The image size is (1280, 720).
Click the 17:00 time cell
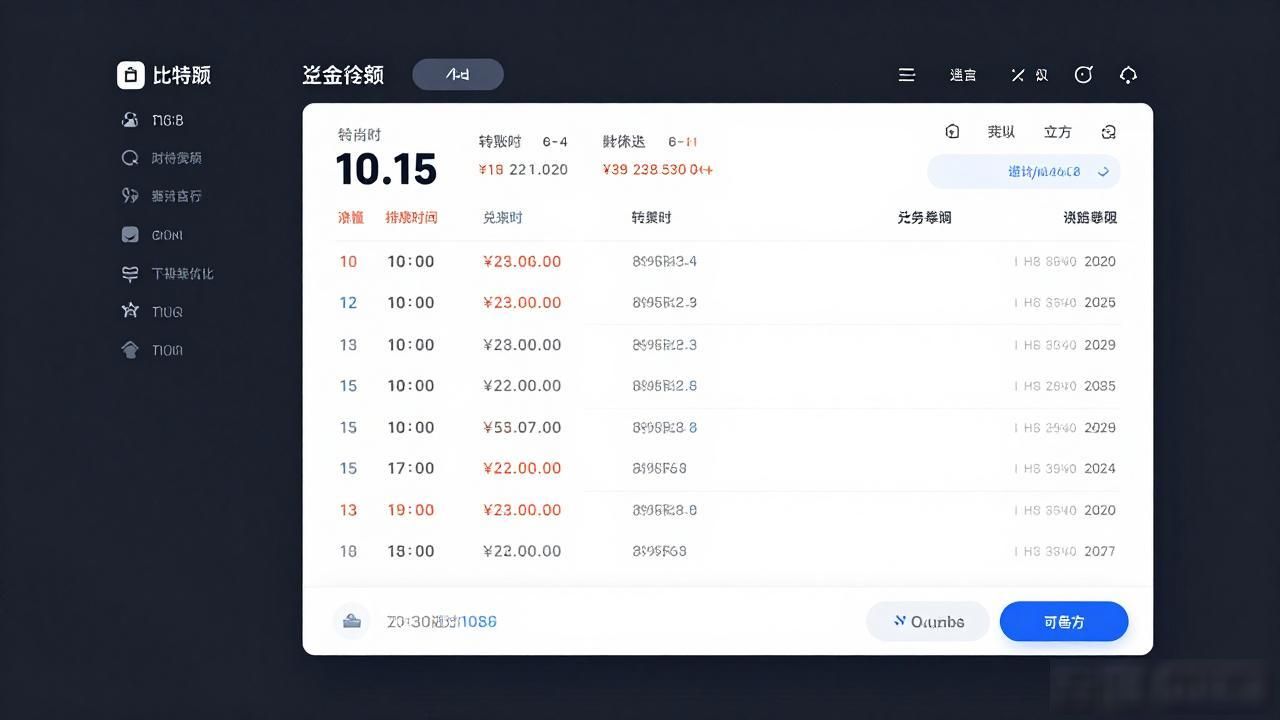click(411, 468)
